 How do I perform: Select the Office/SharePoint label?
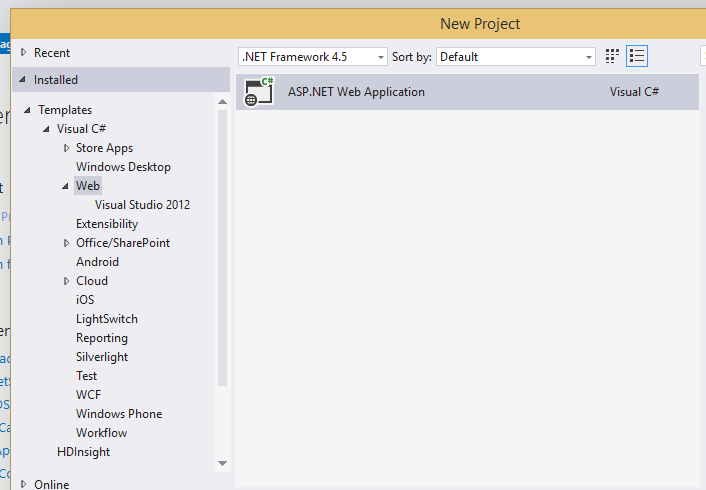coord(123,243)
